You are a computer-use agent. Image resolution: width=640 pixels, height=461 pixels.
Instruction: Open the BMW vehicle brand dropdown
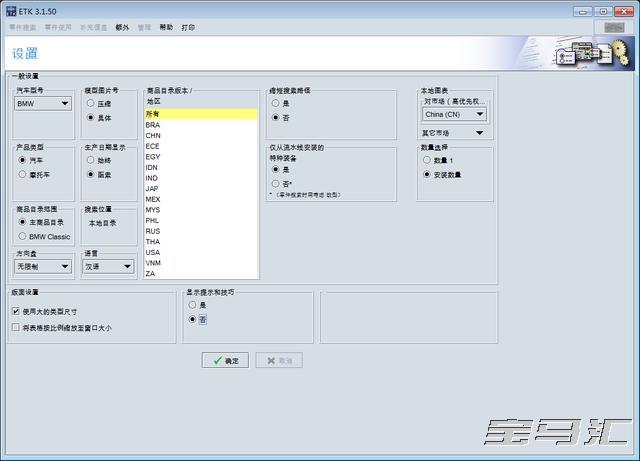pyautogui.click(x=43, y=104)
